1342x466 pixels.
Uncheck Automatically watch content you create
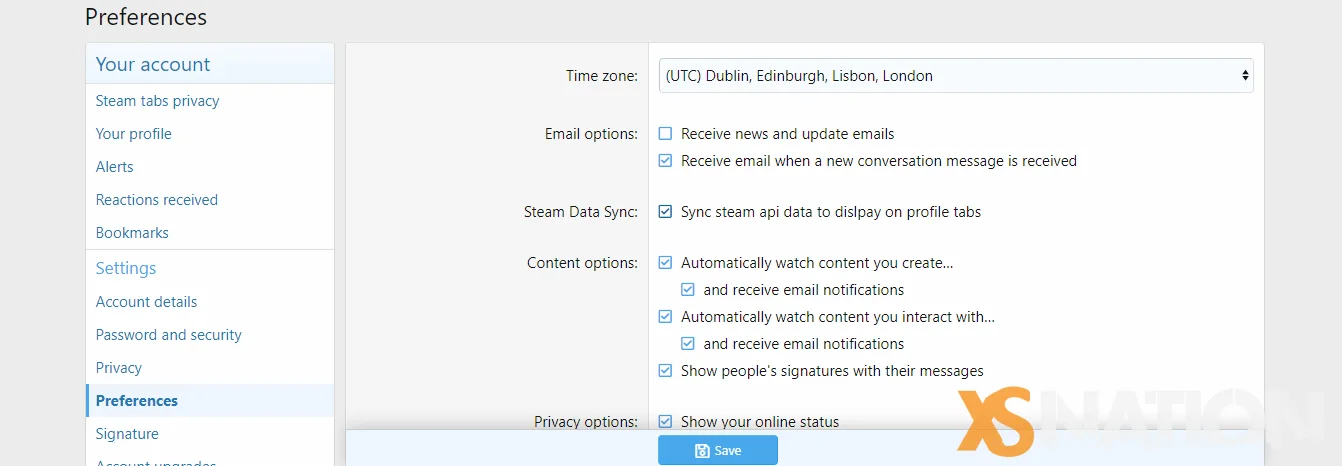tap(665, 263)
